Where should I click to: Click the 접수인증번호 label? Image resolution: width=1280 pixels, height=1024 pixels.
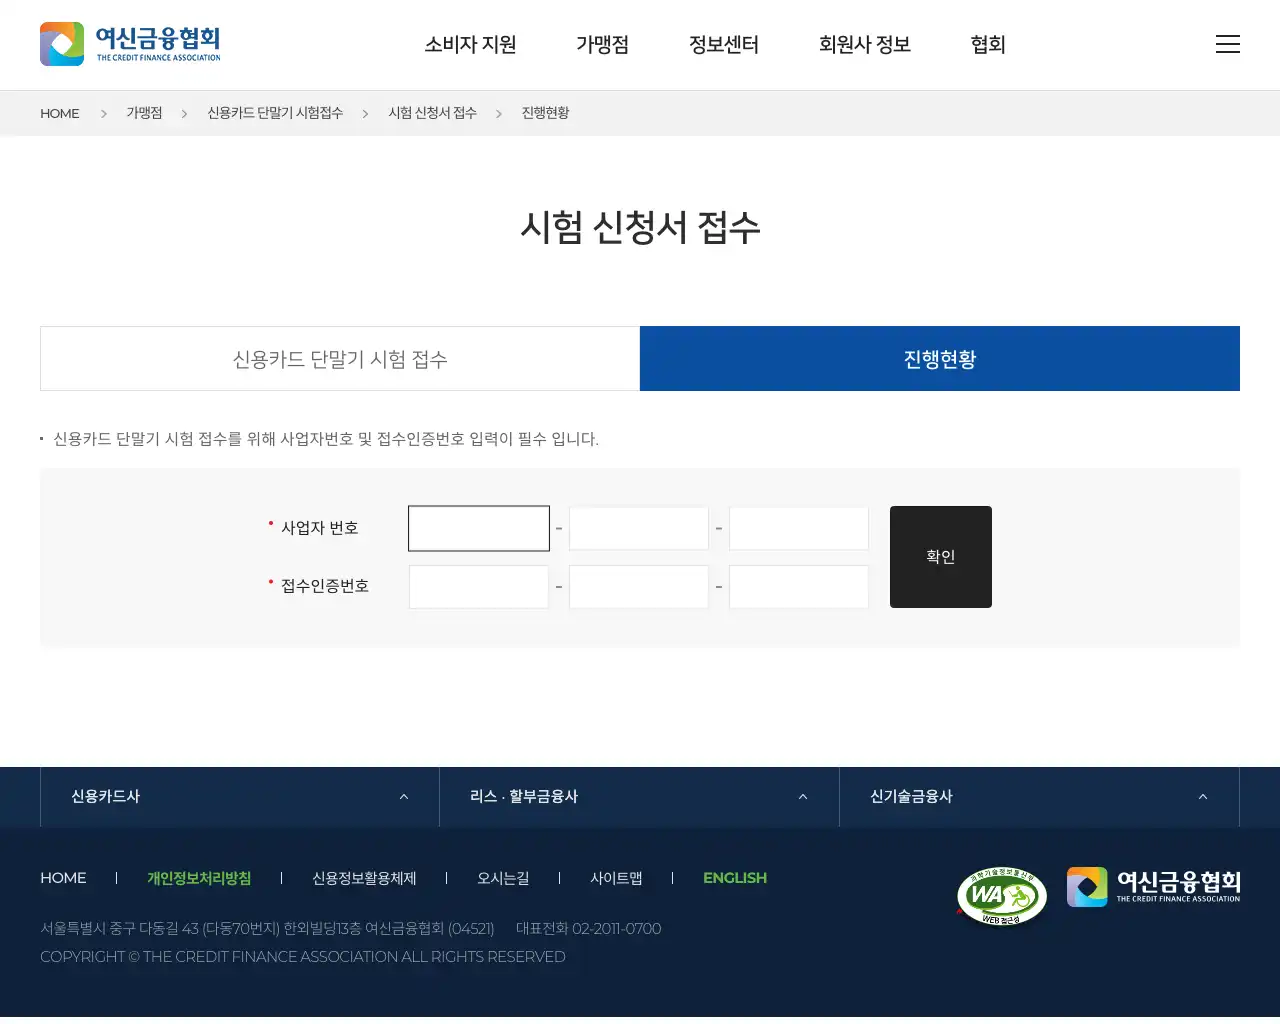click(x=325, y=586)
